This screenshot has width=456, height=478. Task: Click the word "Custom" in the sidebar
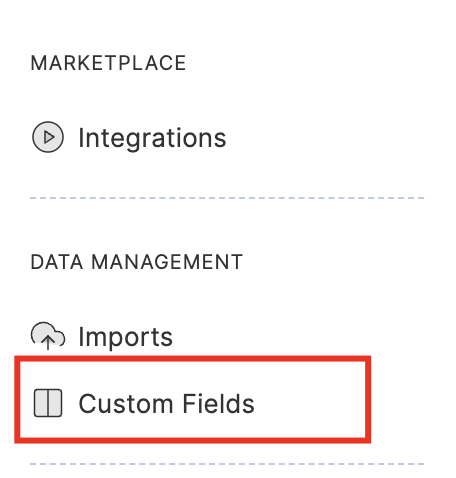(126, 403)
